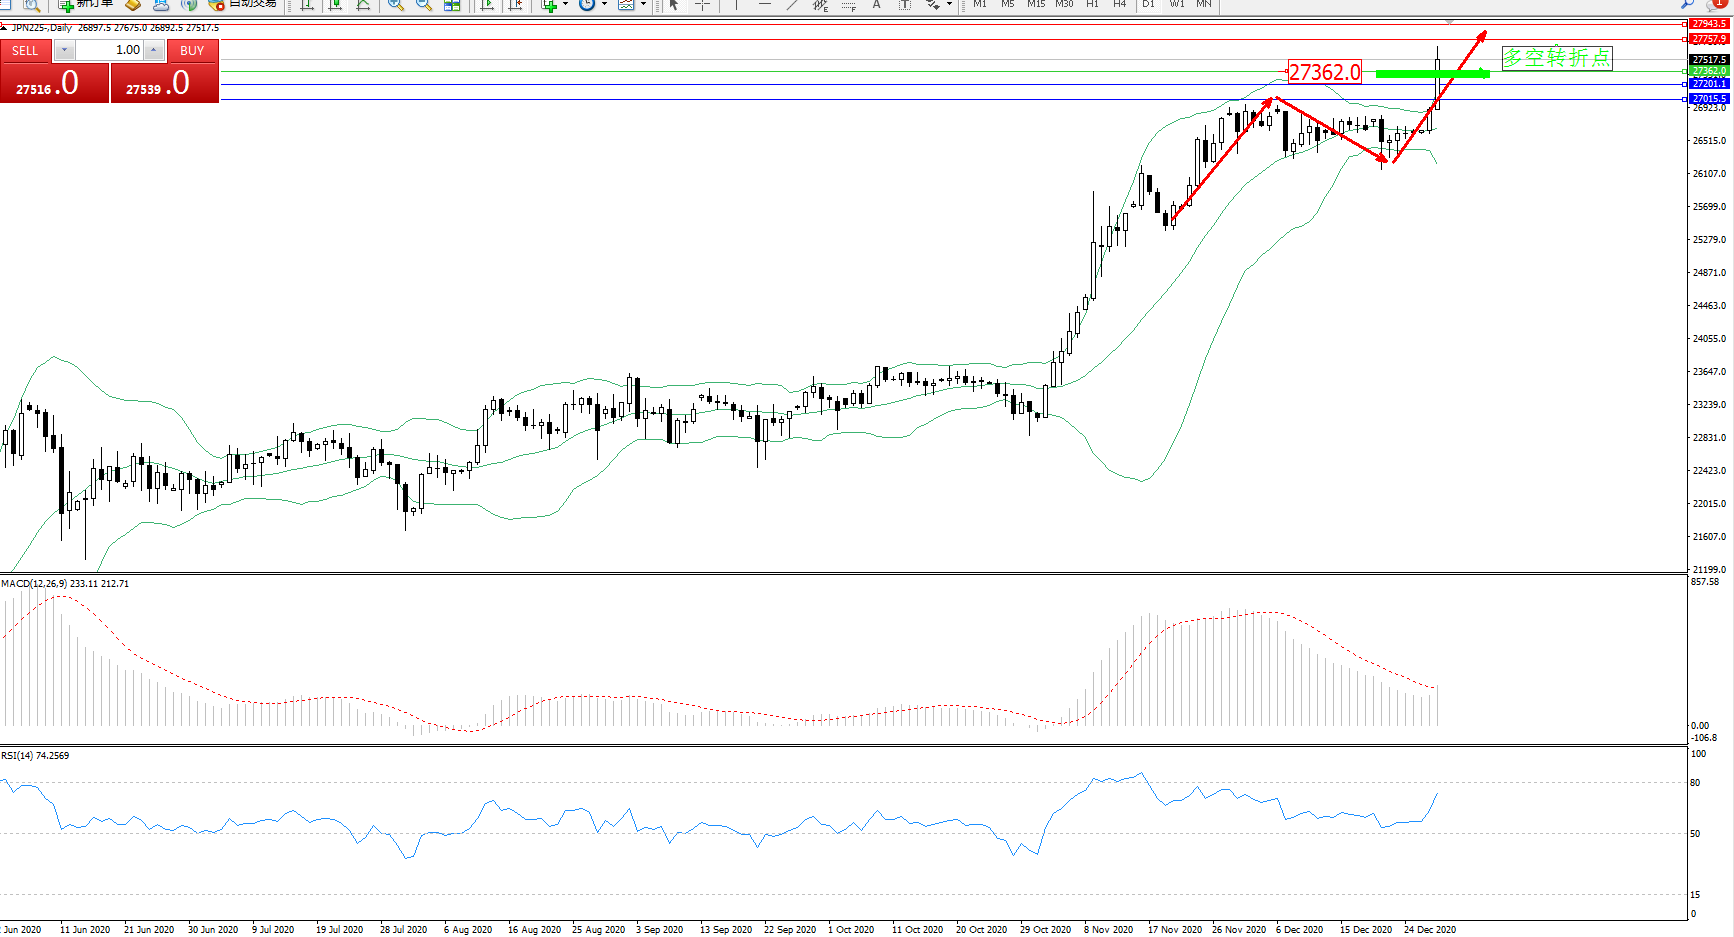Click the tile windows grid icon
1734x937 pixels.
pyautogui.click(x=452, y=5)
